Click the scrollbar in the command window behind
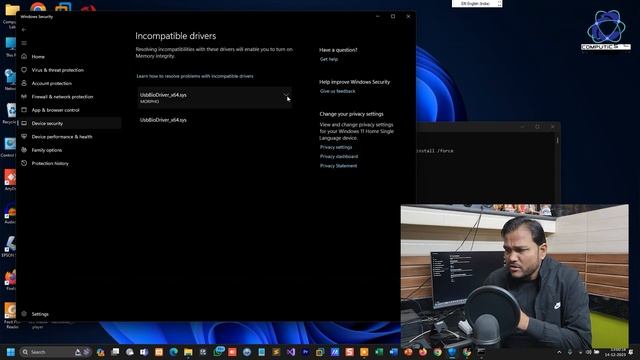The width and height of the screenshot is (640, 360). (557, 140)
